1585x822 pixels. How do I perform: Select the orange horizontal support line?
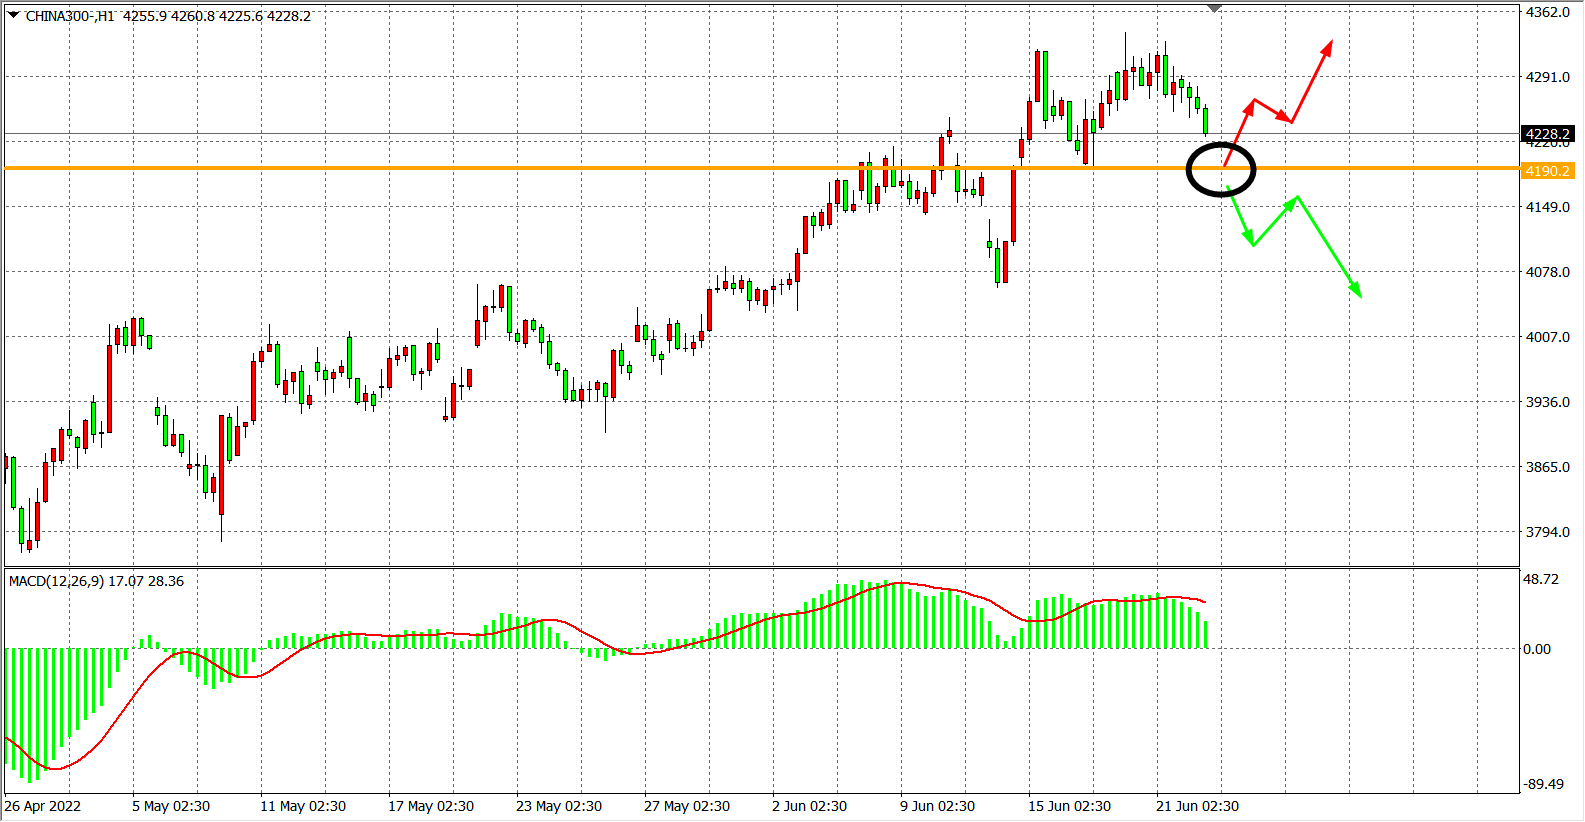point(600,168)
